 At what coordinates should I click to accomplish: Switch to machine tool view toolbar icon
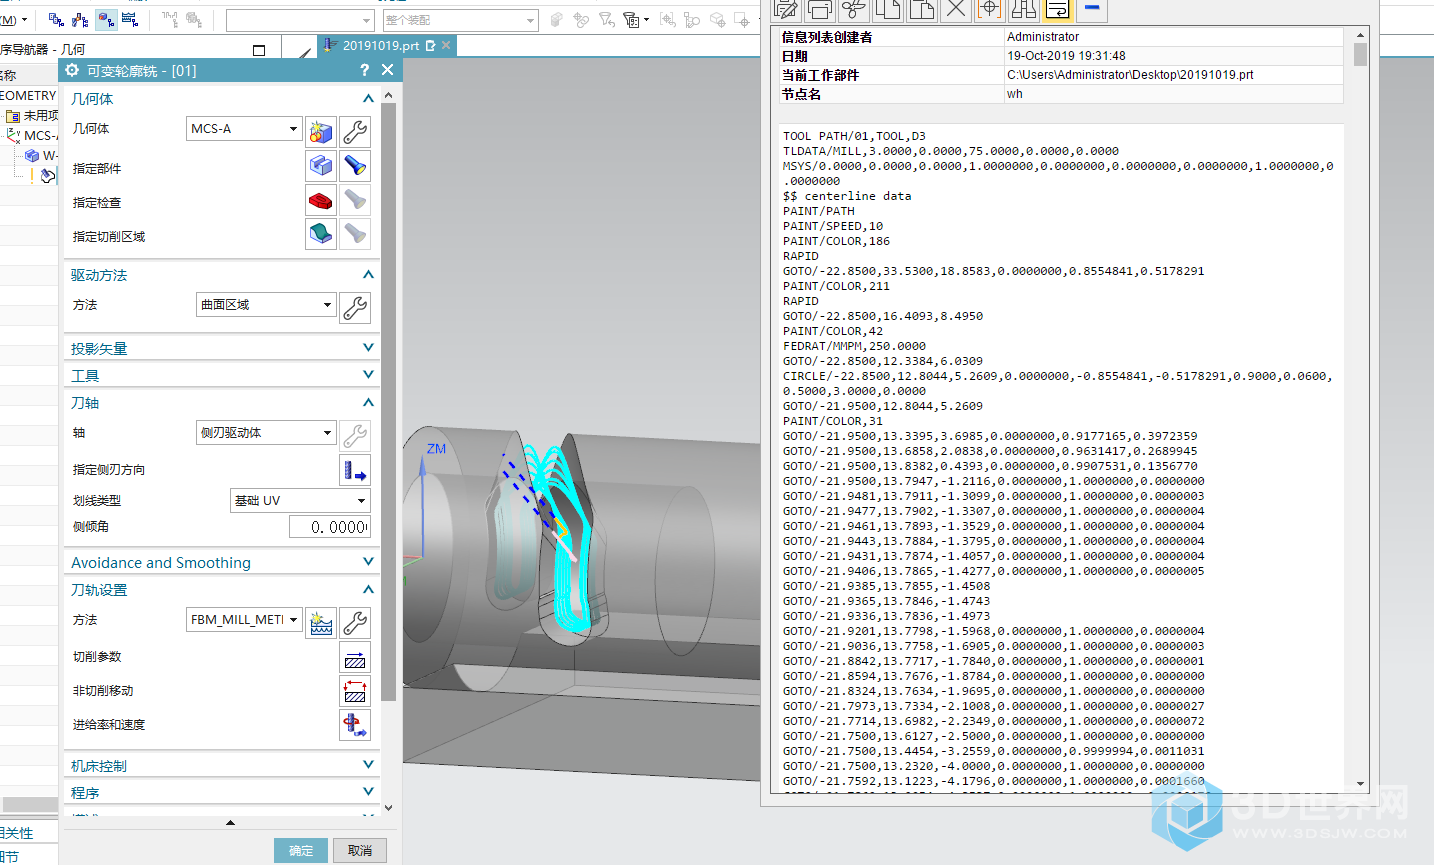(81, 19)
